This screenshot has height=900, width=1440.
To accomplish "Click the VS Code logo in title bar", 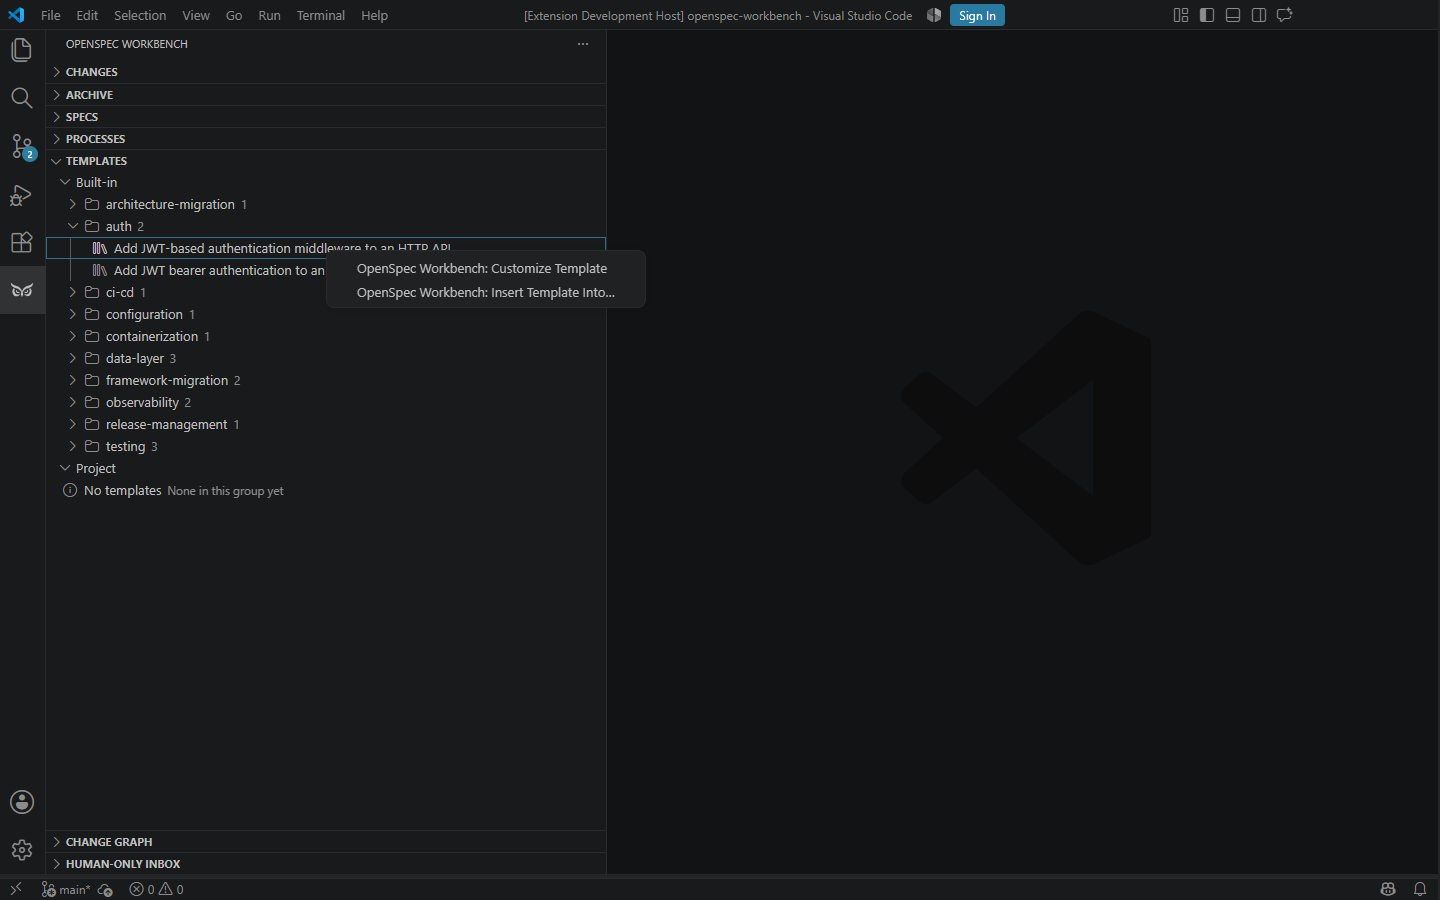I will click(x=16, y=15).
